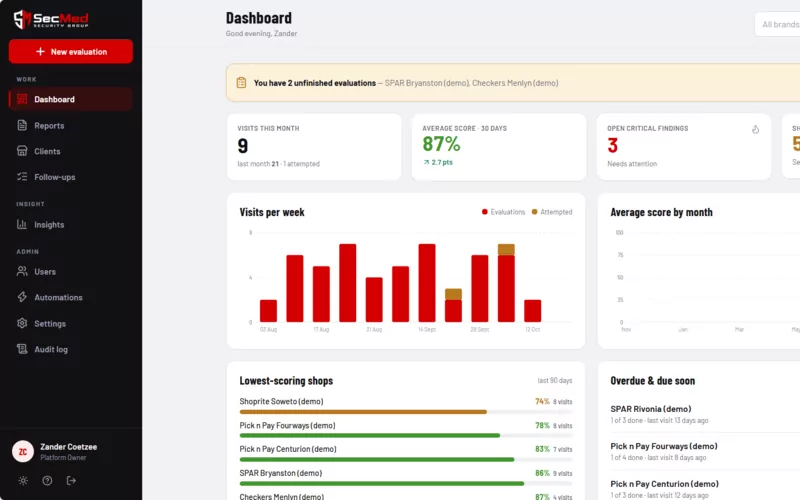Open the Visits This Month card
This screenshot has width=800, height=500.
pos(314,147)
